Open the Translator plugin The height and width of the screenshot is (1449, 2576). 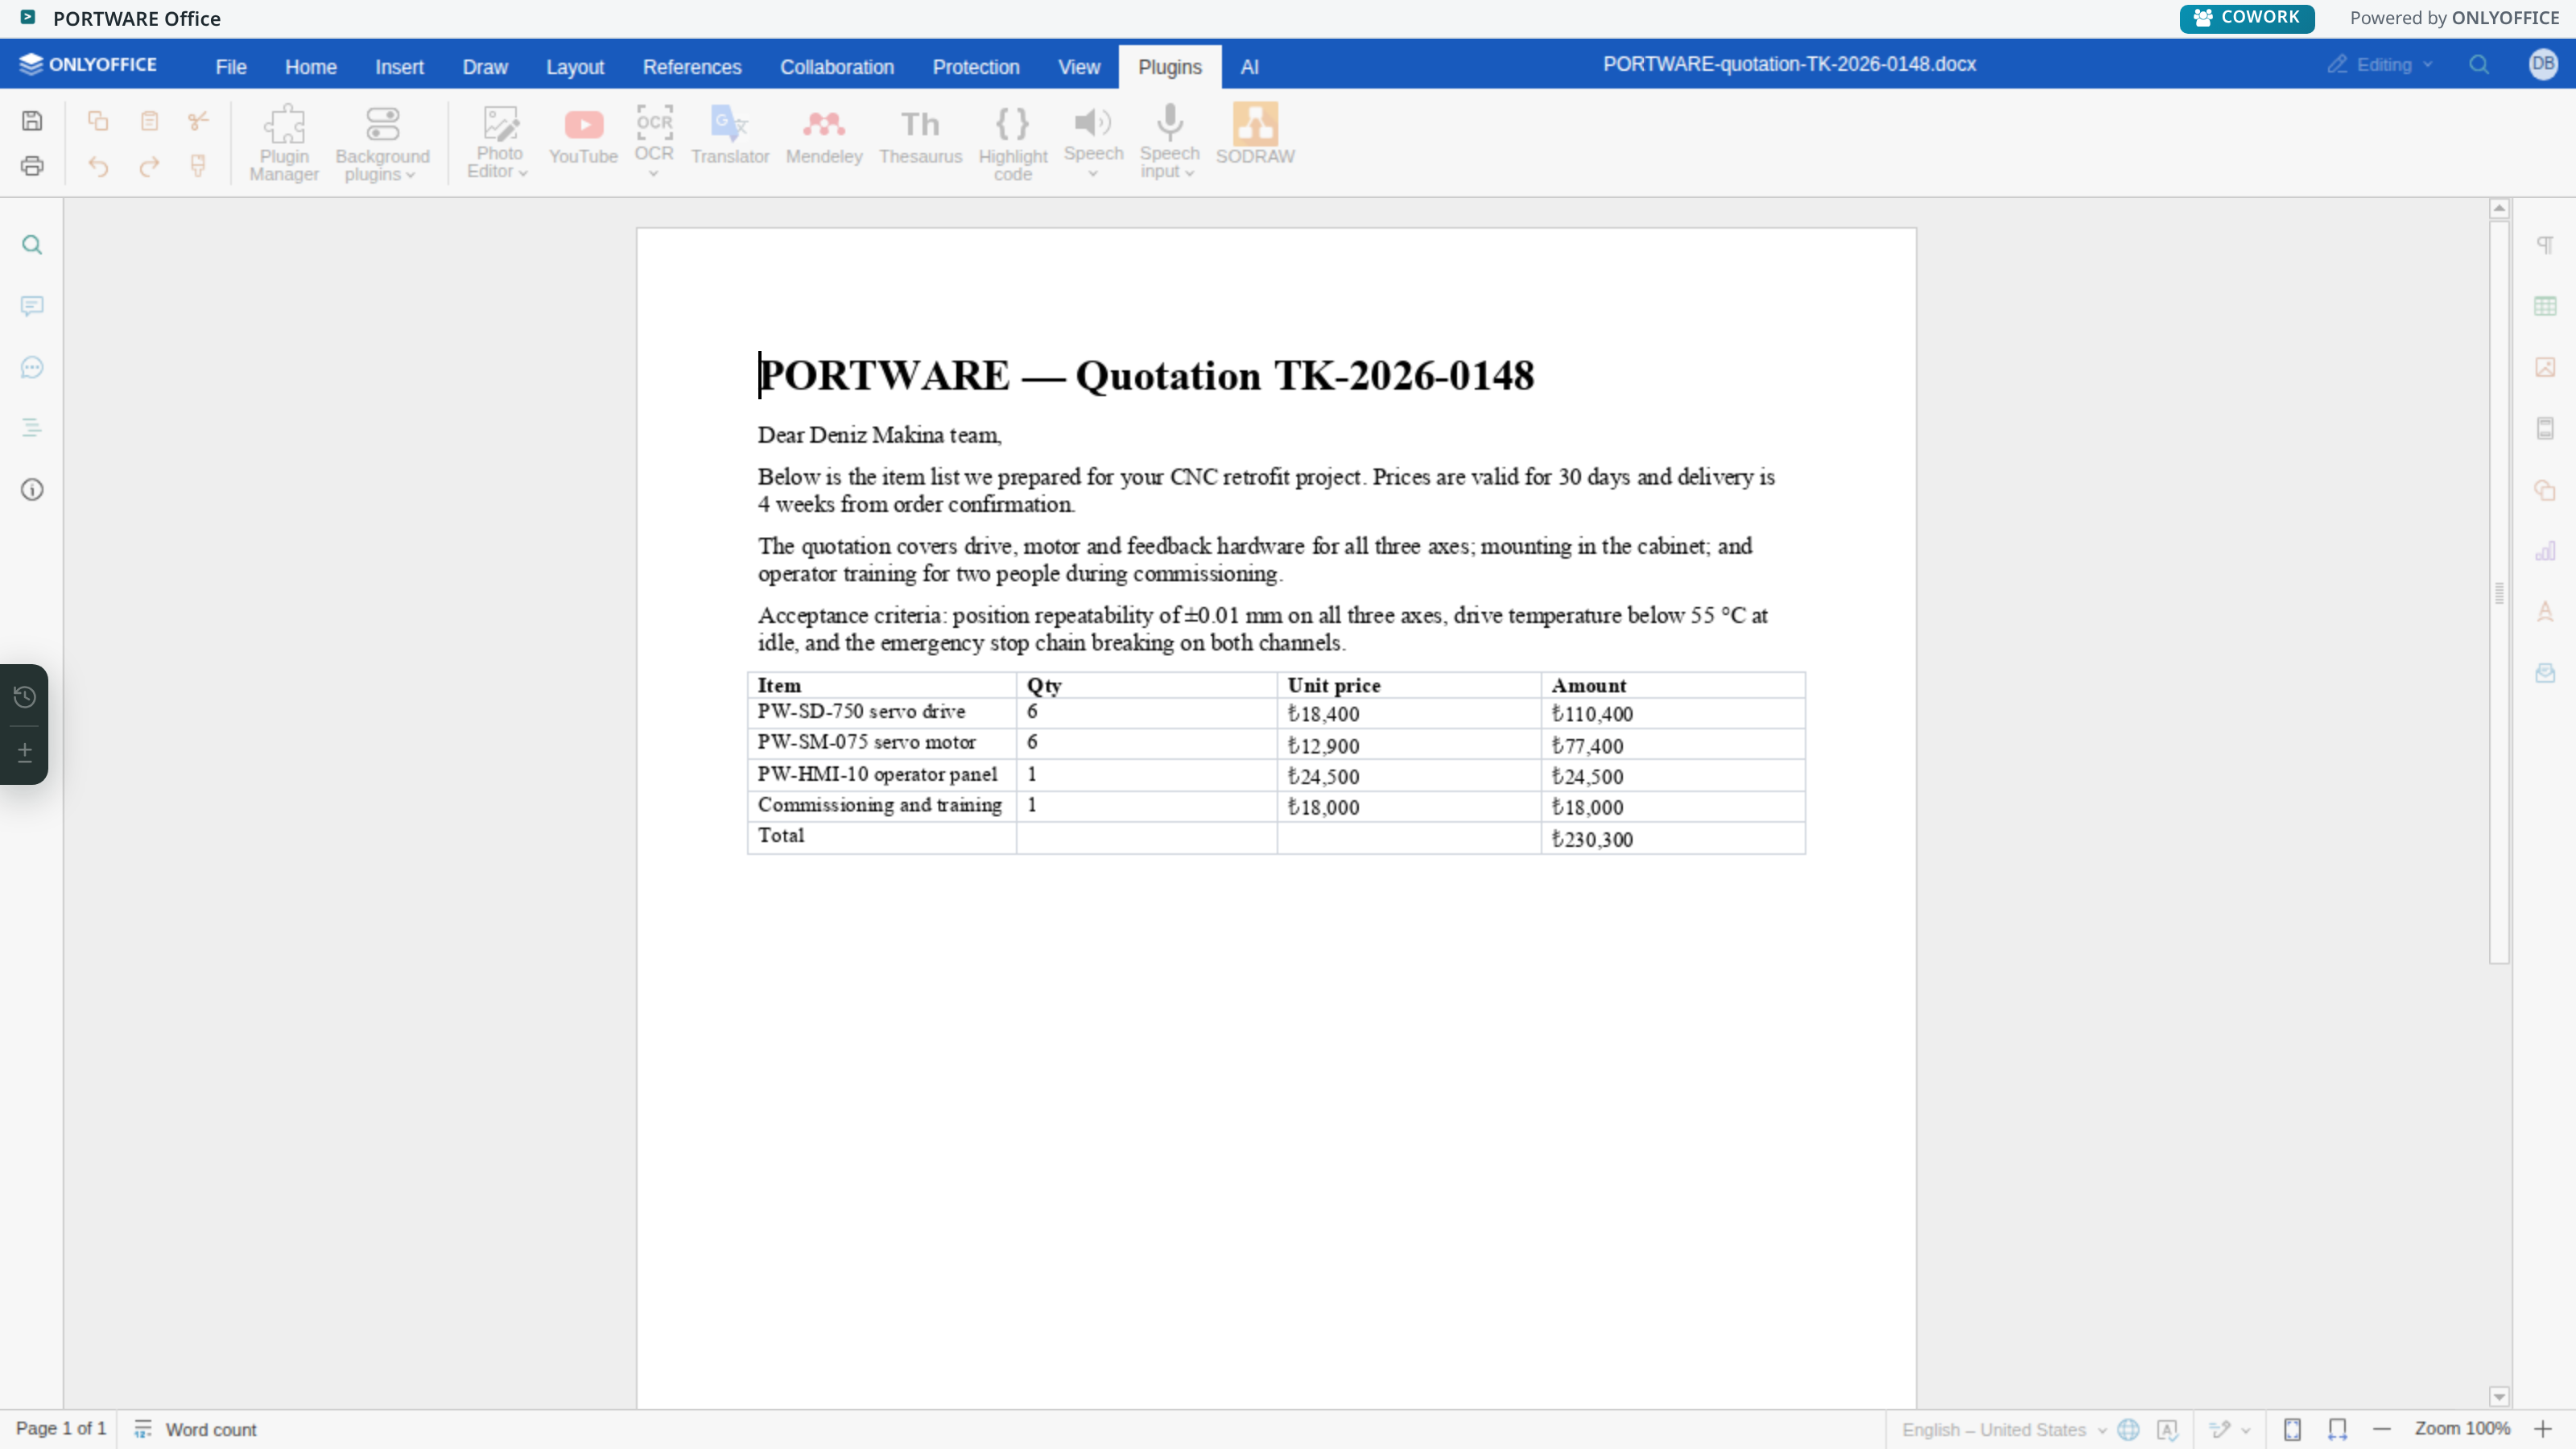[x=729, y=137]
